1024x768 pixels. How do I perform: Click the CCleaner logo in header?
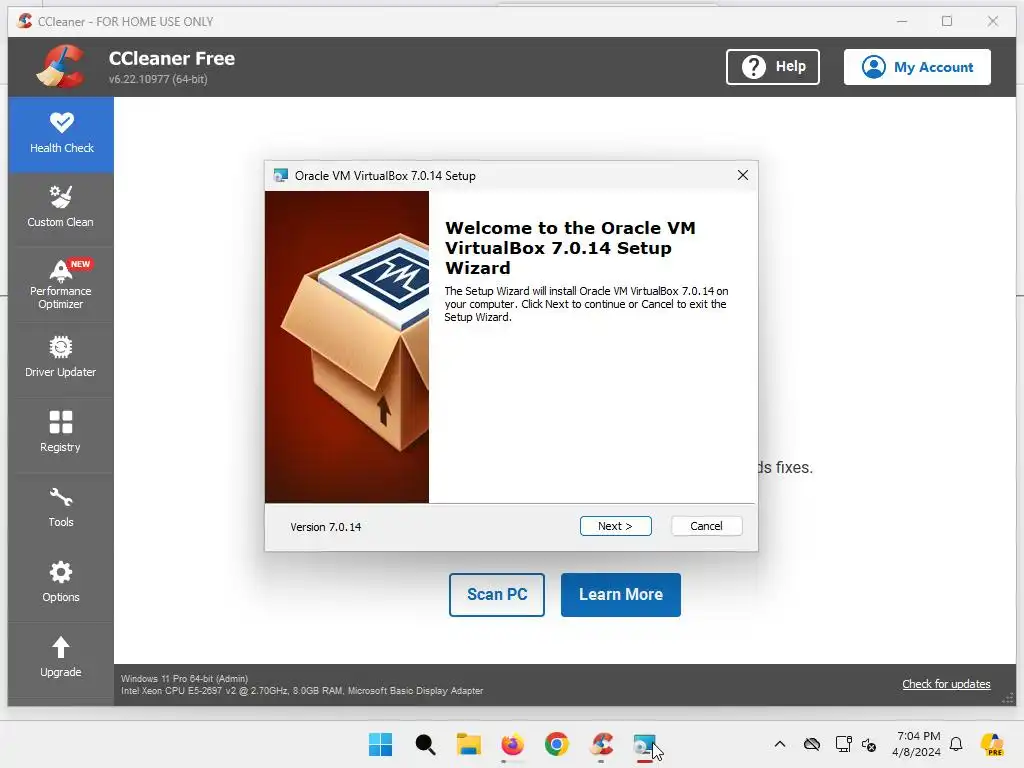(60, 66)
